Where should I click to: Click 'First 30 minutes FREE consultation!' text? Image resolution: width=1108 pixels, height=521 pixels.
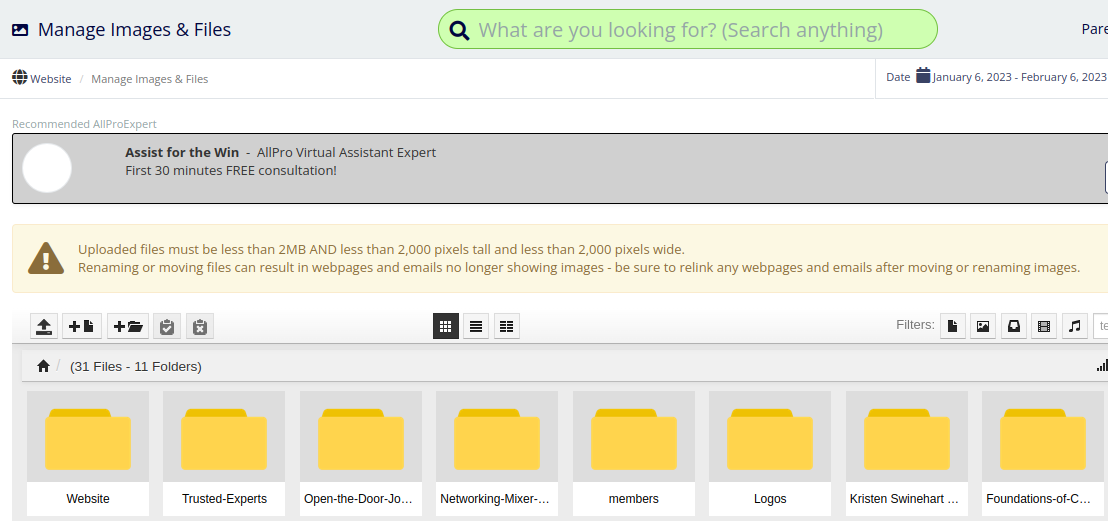click(231, 170)
